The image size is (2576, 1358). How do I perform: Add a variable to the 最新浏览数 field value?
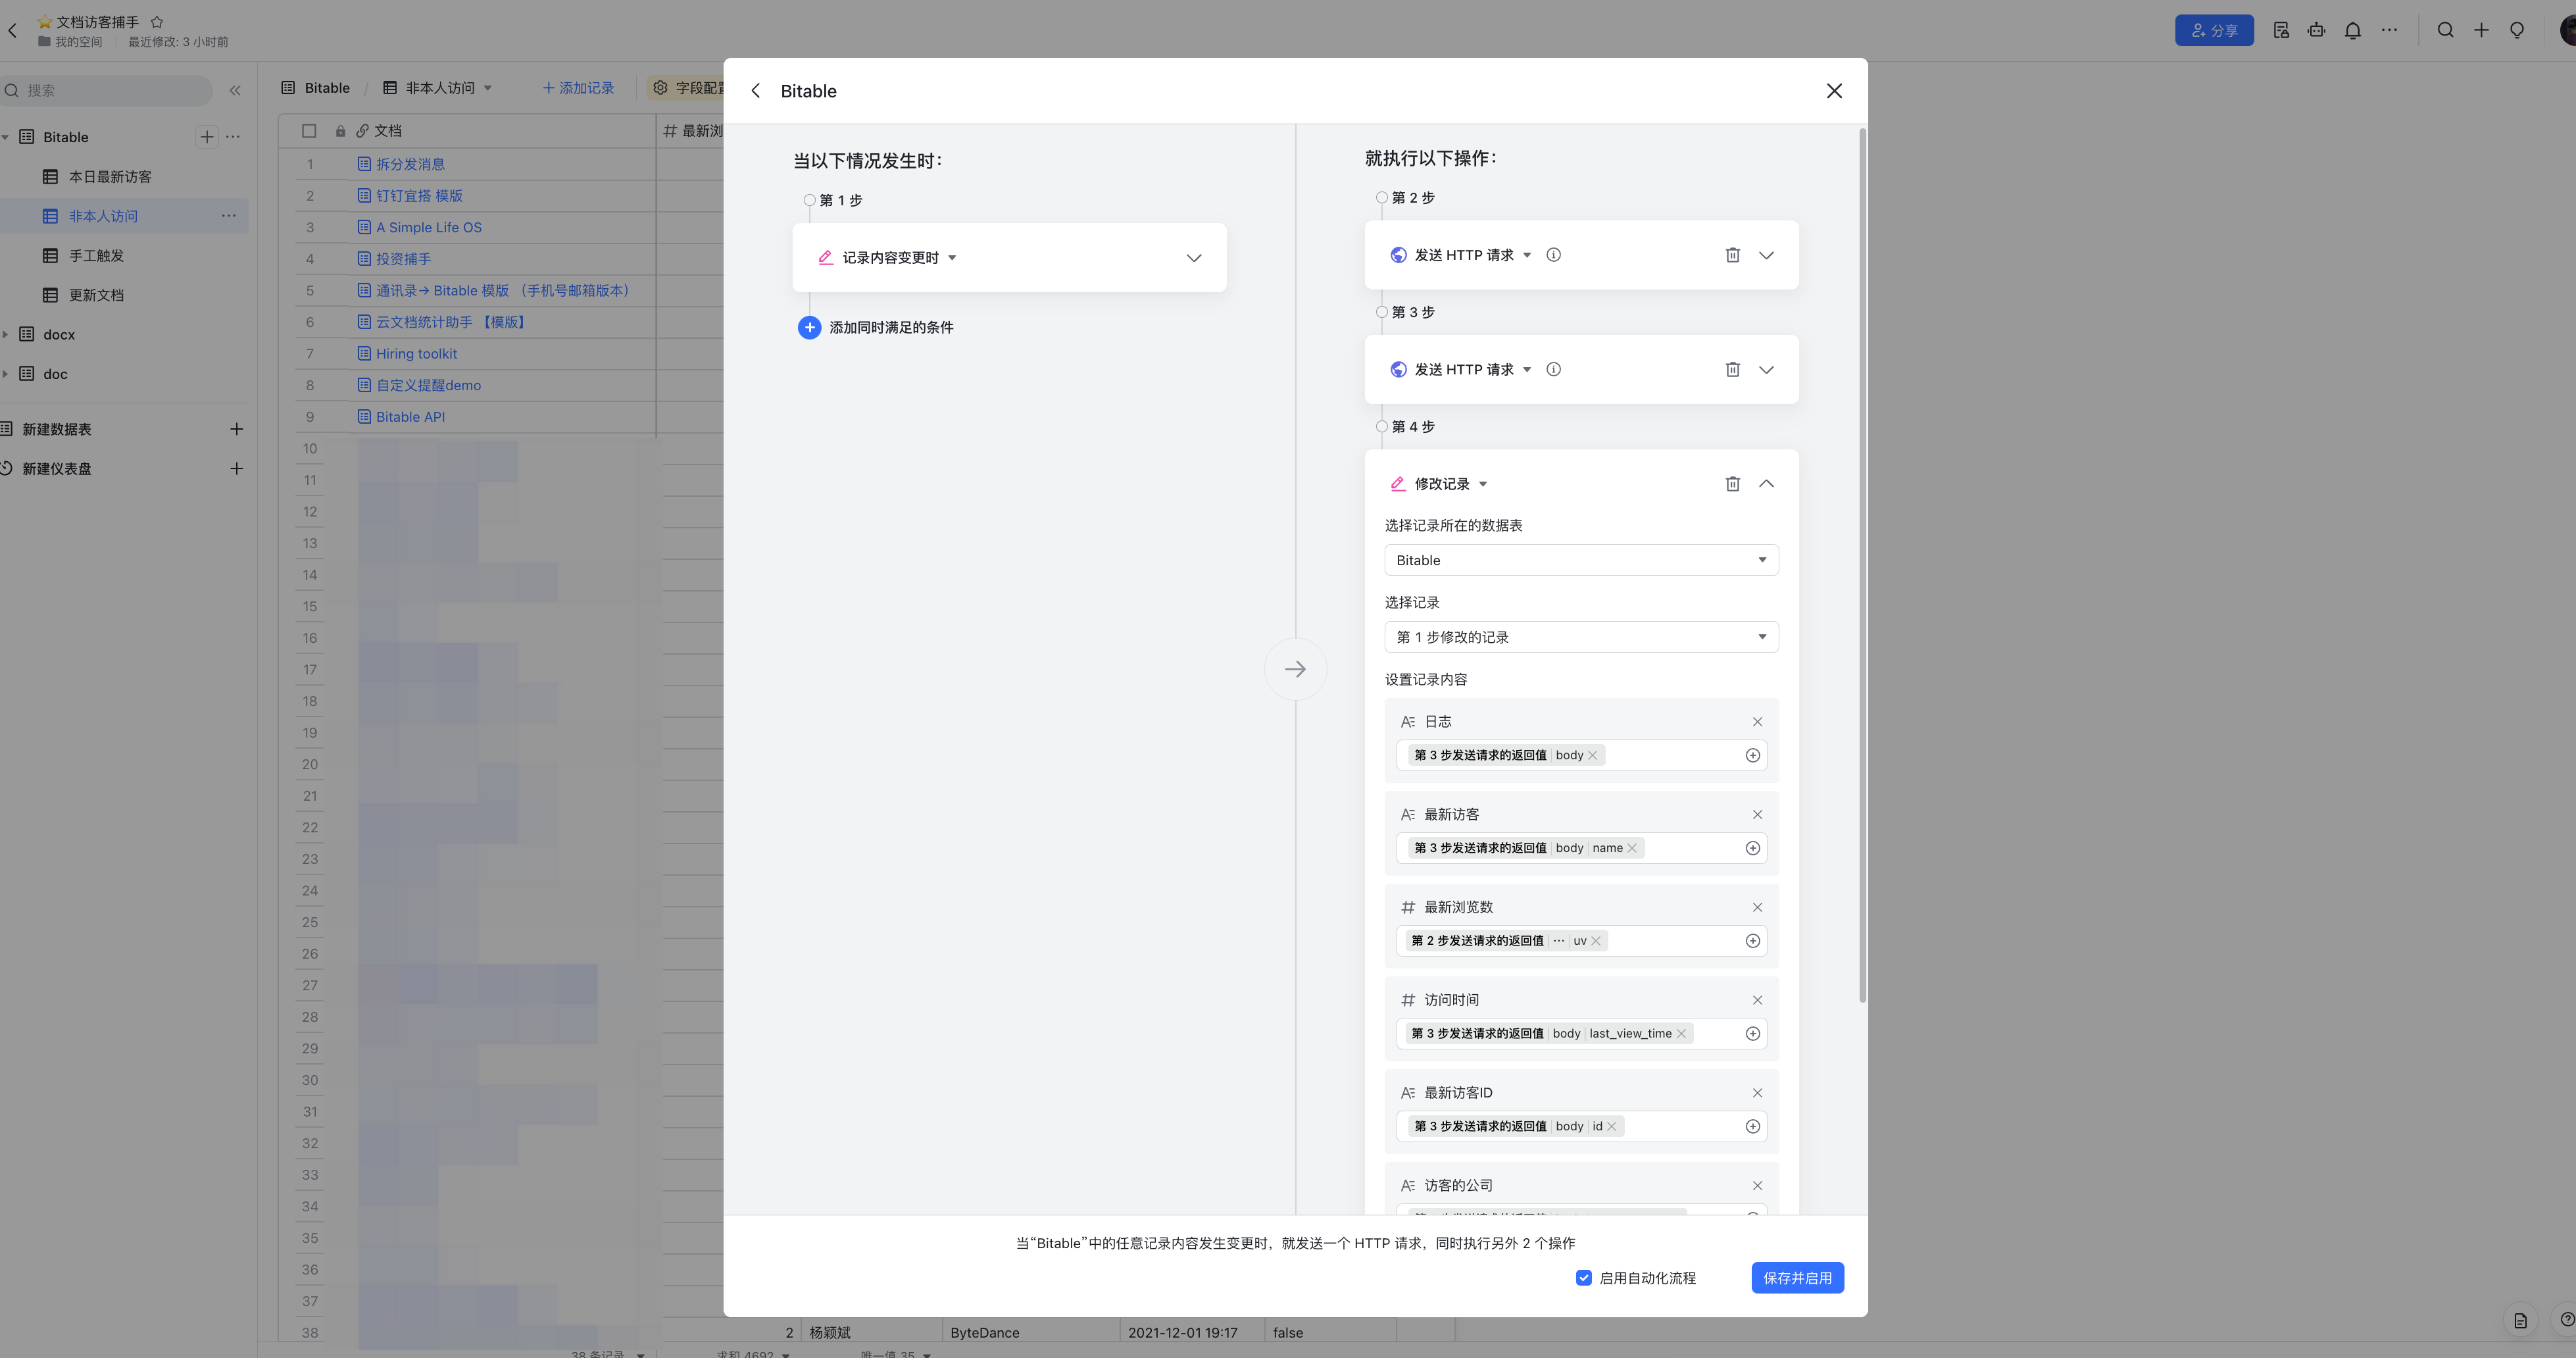tap(1752, 941)
